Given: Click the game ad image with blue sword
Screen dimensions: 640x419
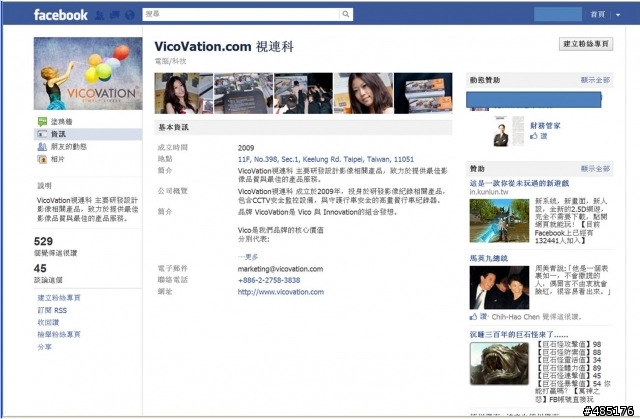Looking at the screenshot, I should 499,221.
